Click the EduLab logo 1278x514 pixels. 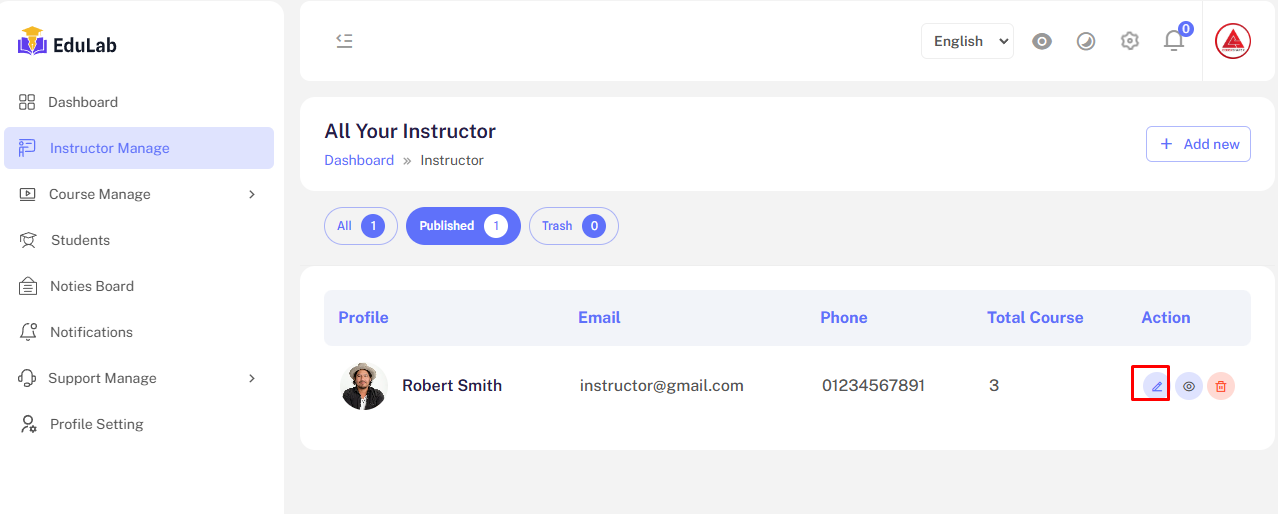coord(68,44)
